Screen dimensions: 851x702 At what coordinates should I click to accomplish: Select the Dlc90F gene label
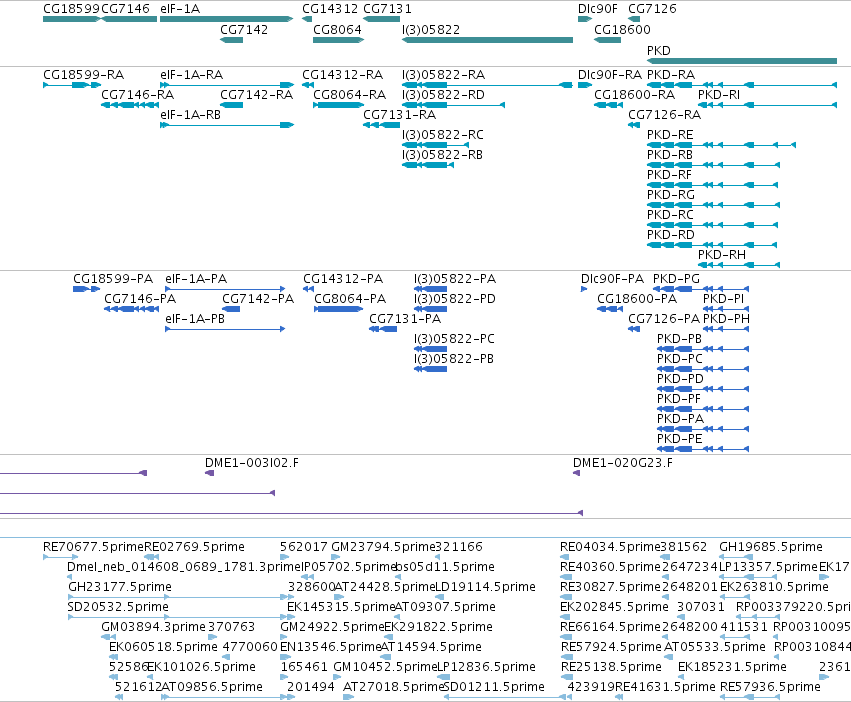598,9
